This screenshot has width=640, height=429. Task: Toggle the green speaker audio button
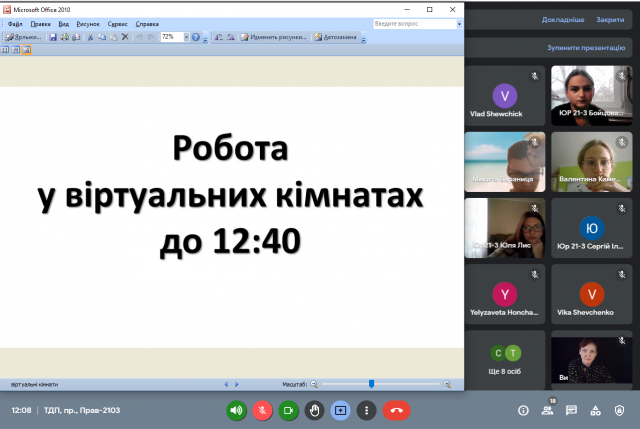[236, 411]
